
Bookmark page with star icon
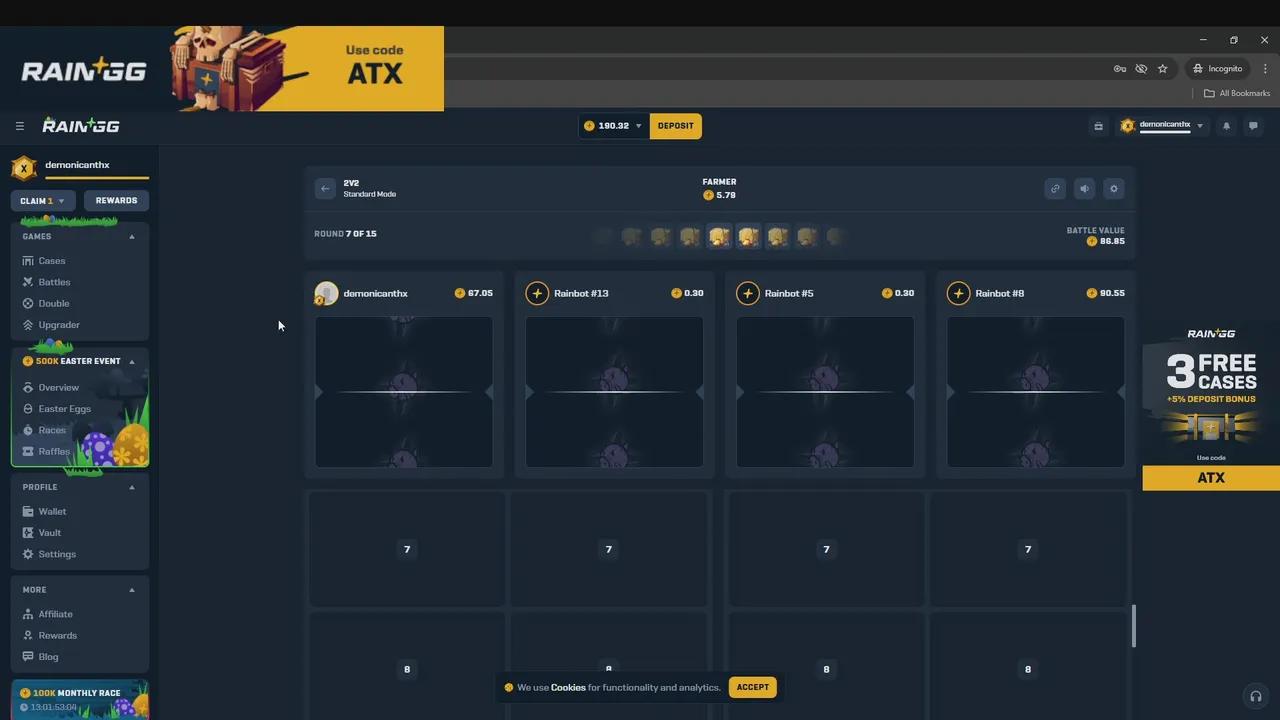click(1162, 69)
